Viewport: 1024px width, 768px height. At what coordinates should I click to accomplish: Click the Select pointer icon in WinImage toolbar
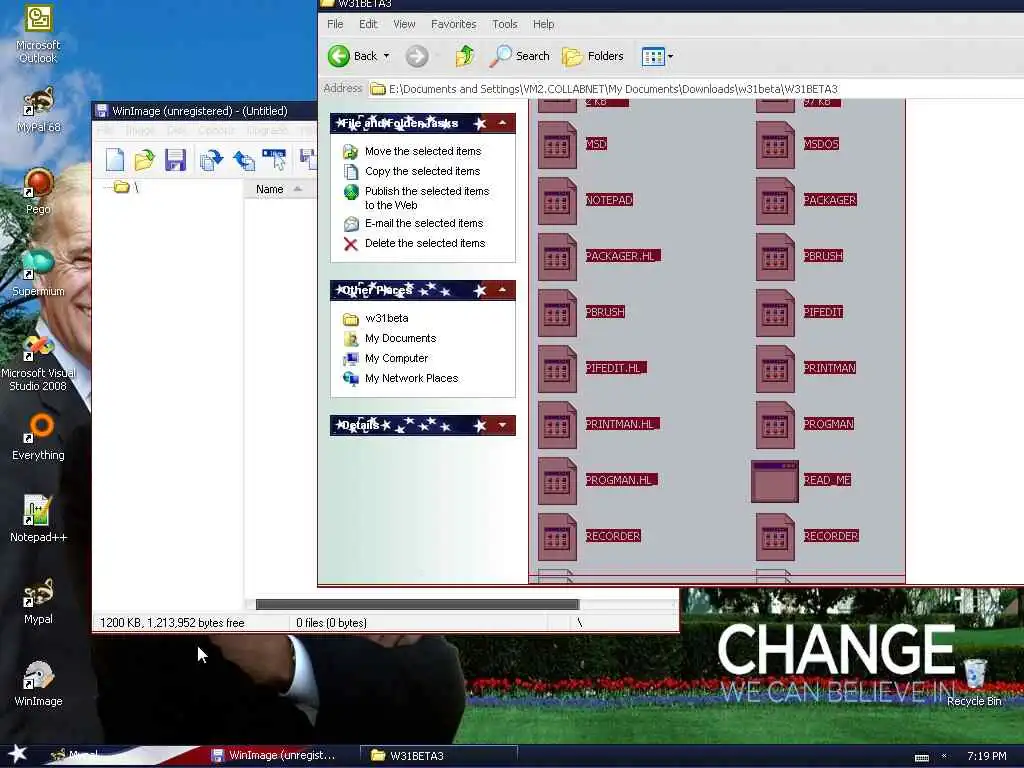coord(274,159)
